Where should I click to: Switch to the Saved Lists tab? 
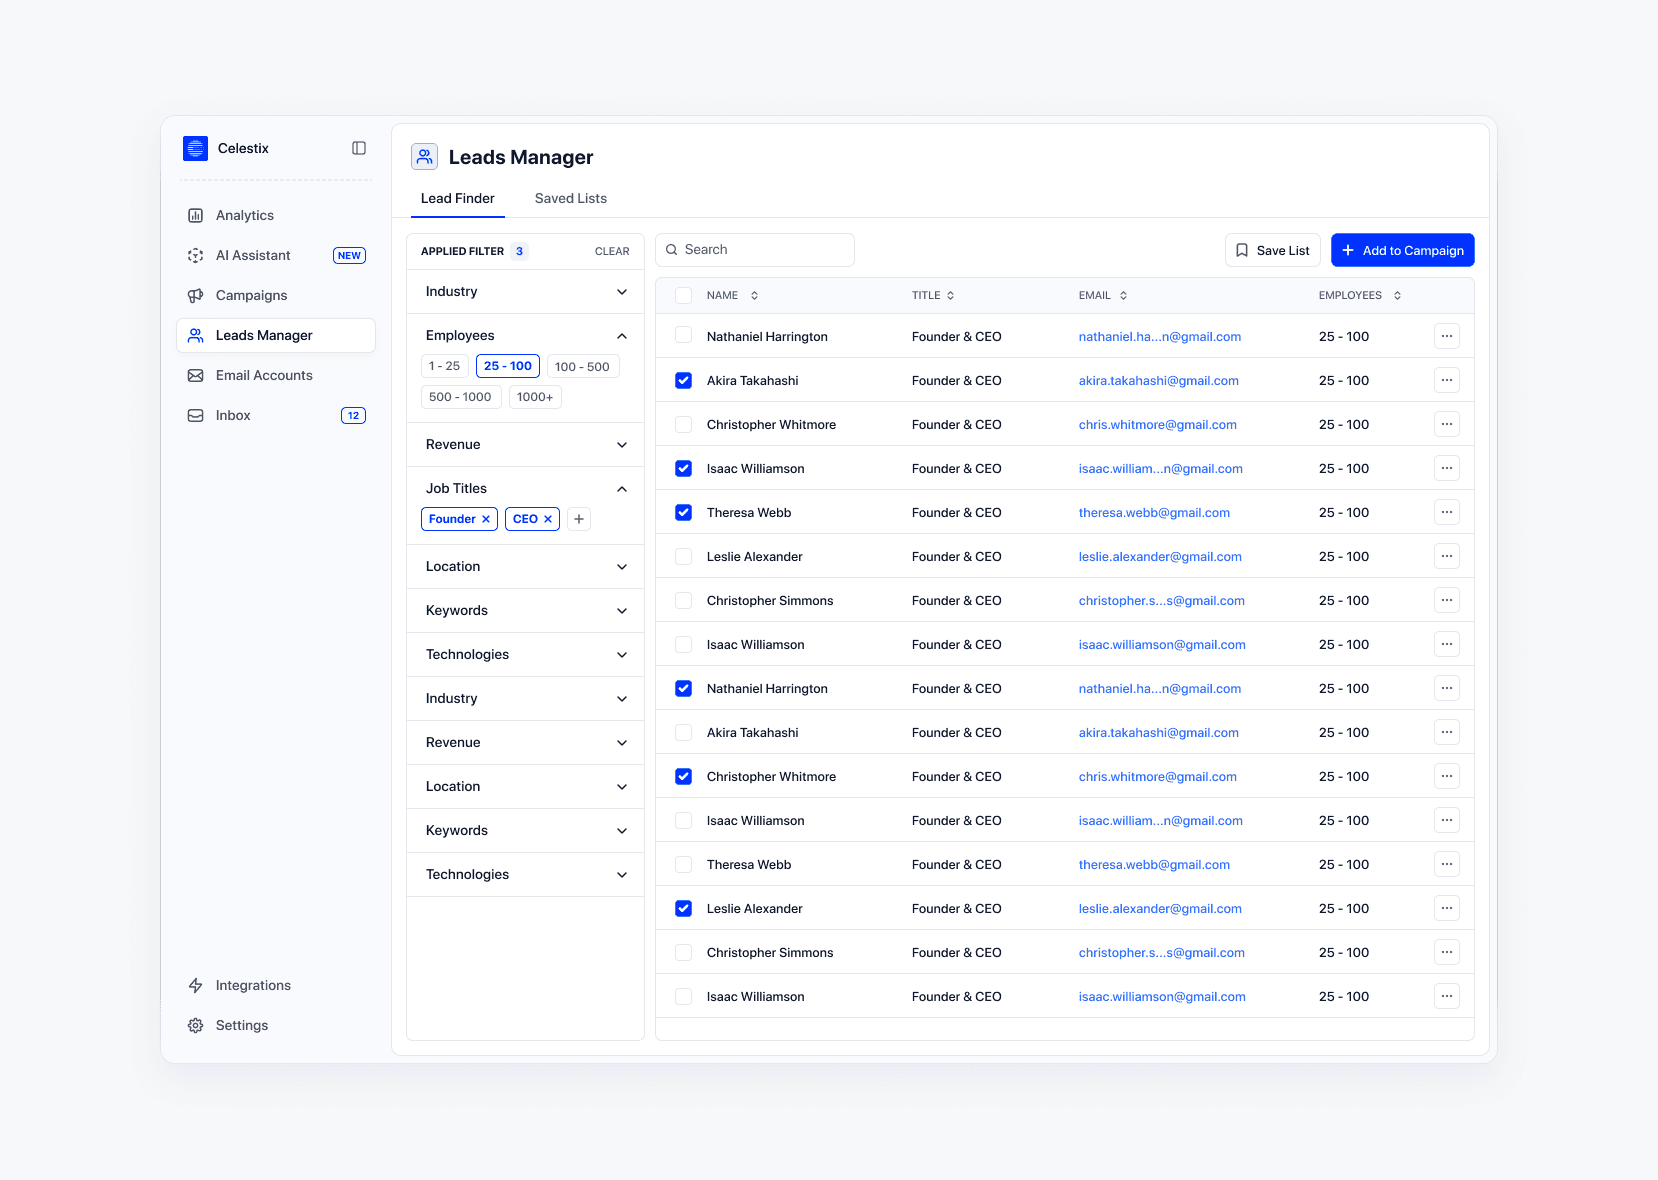570,198
